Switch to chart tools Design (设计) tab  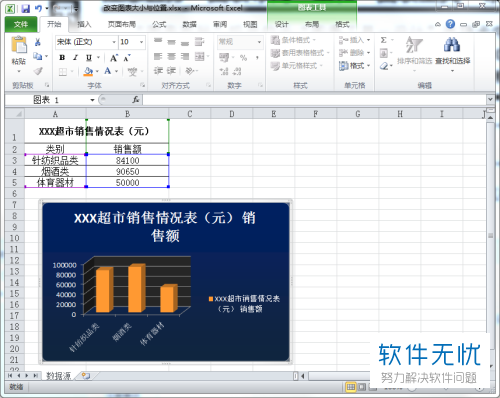282,24
